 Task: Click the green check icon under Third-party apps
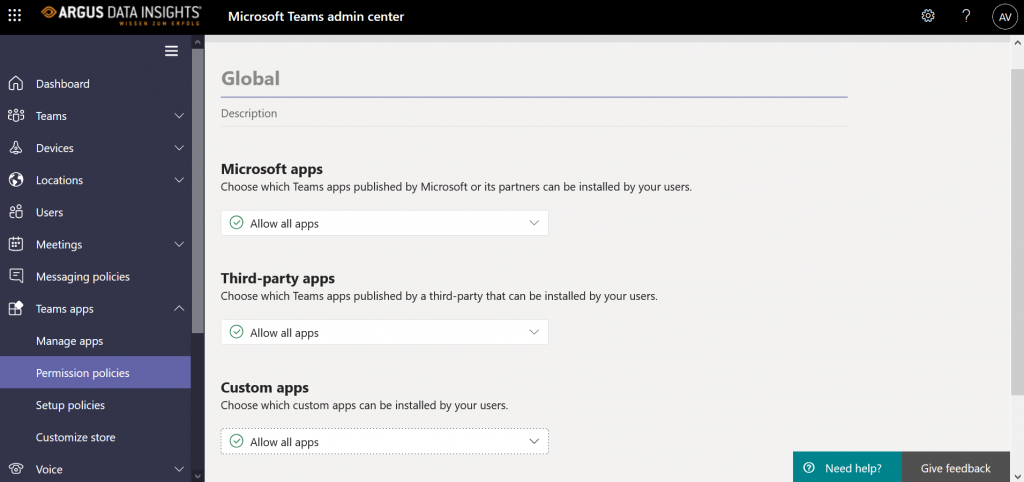click(x=236, y=332)
